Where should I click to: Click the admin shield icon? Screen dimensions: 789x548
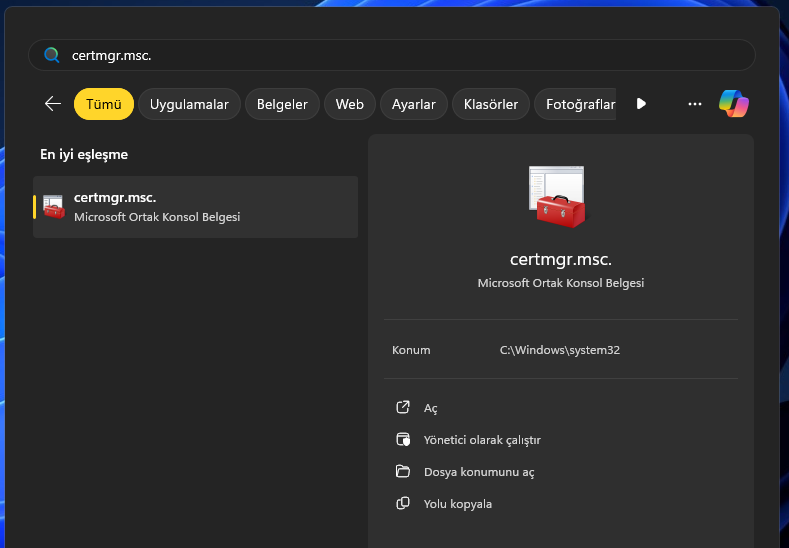[x=403, y=439]
